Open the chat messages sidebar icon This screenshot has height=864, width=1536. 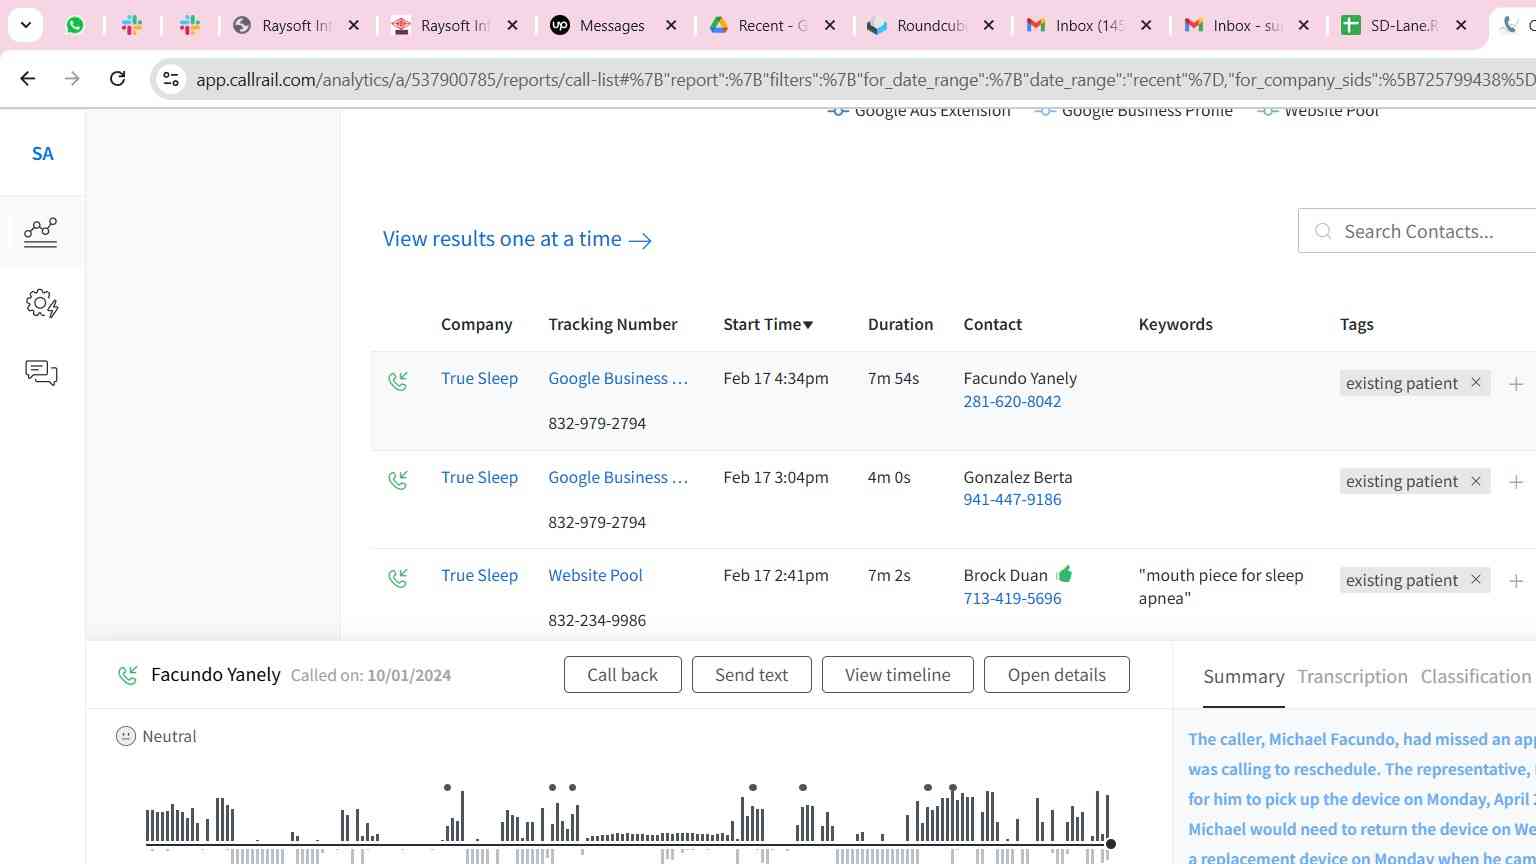tap(41, 373)
